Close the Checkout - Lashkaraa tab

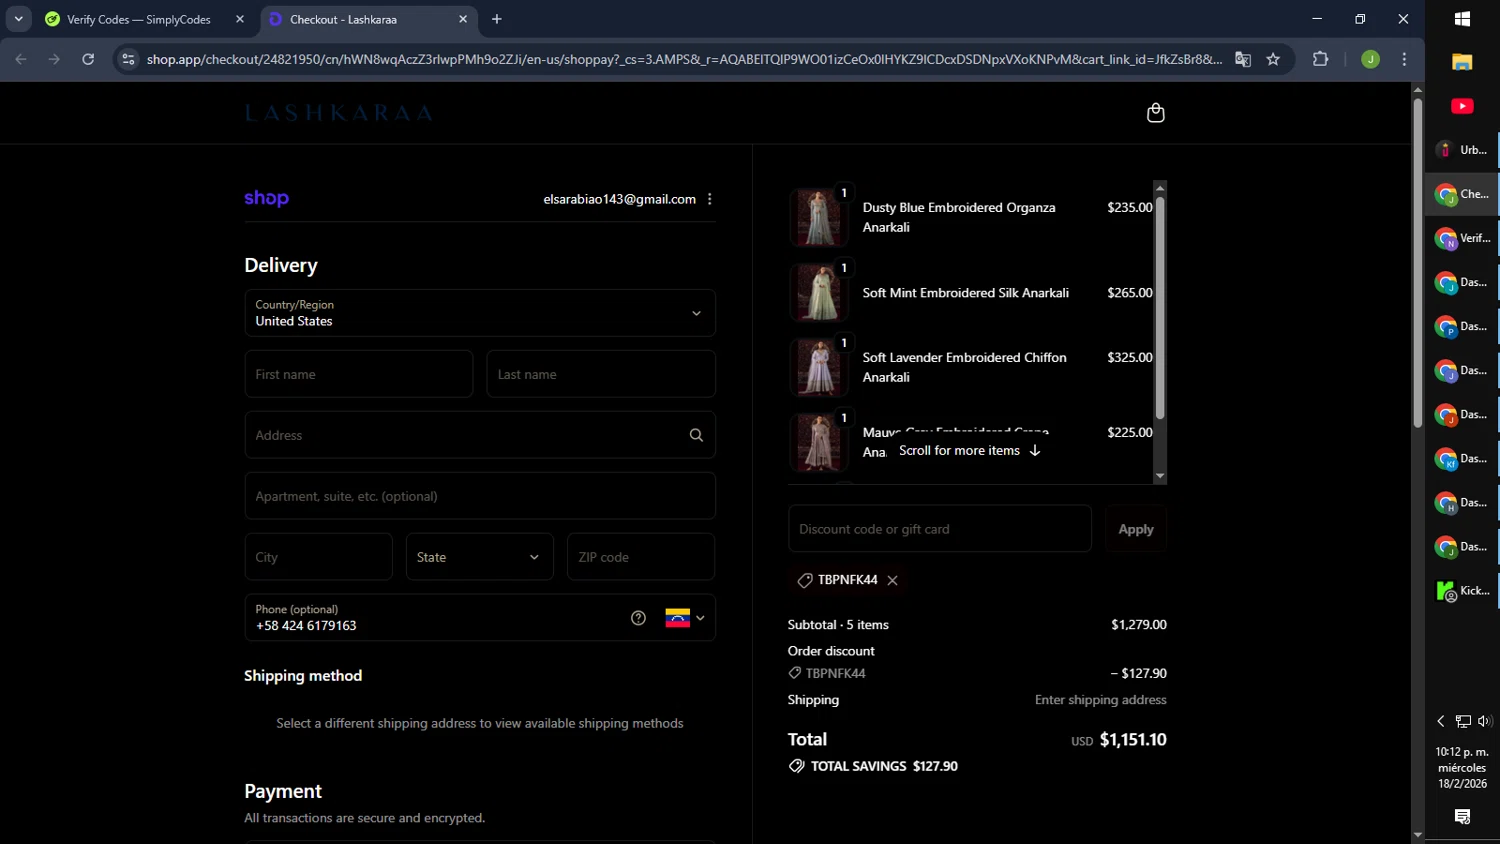pyautogui.click(x=463, y=19)
